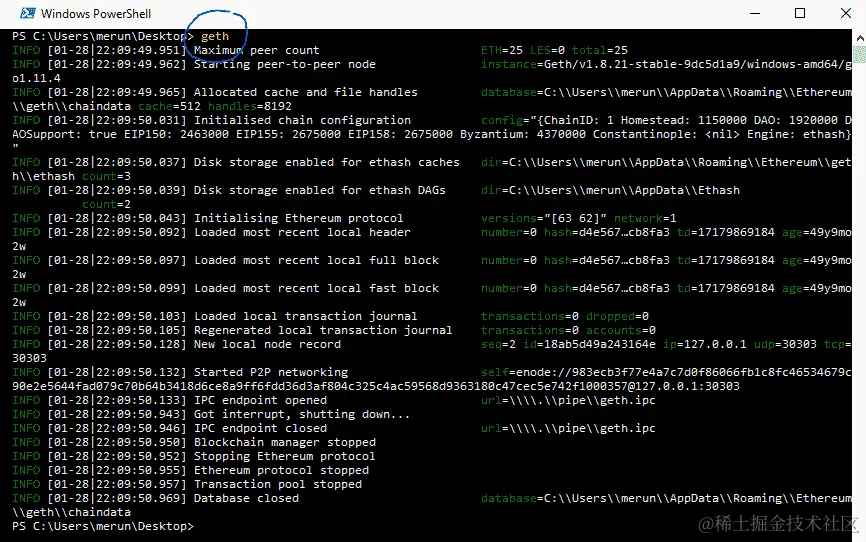
Task: Click 'Database closed' log text
Action: pyautogui.click(x=246, y=498)
